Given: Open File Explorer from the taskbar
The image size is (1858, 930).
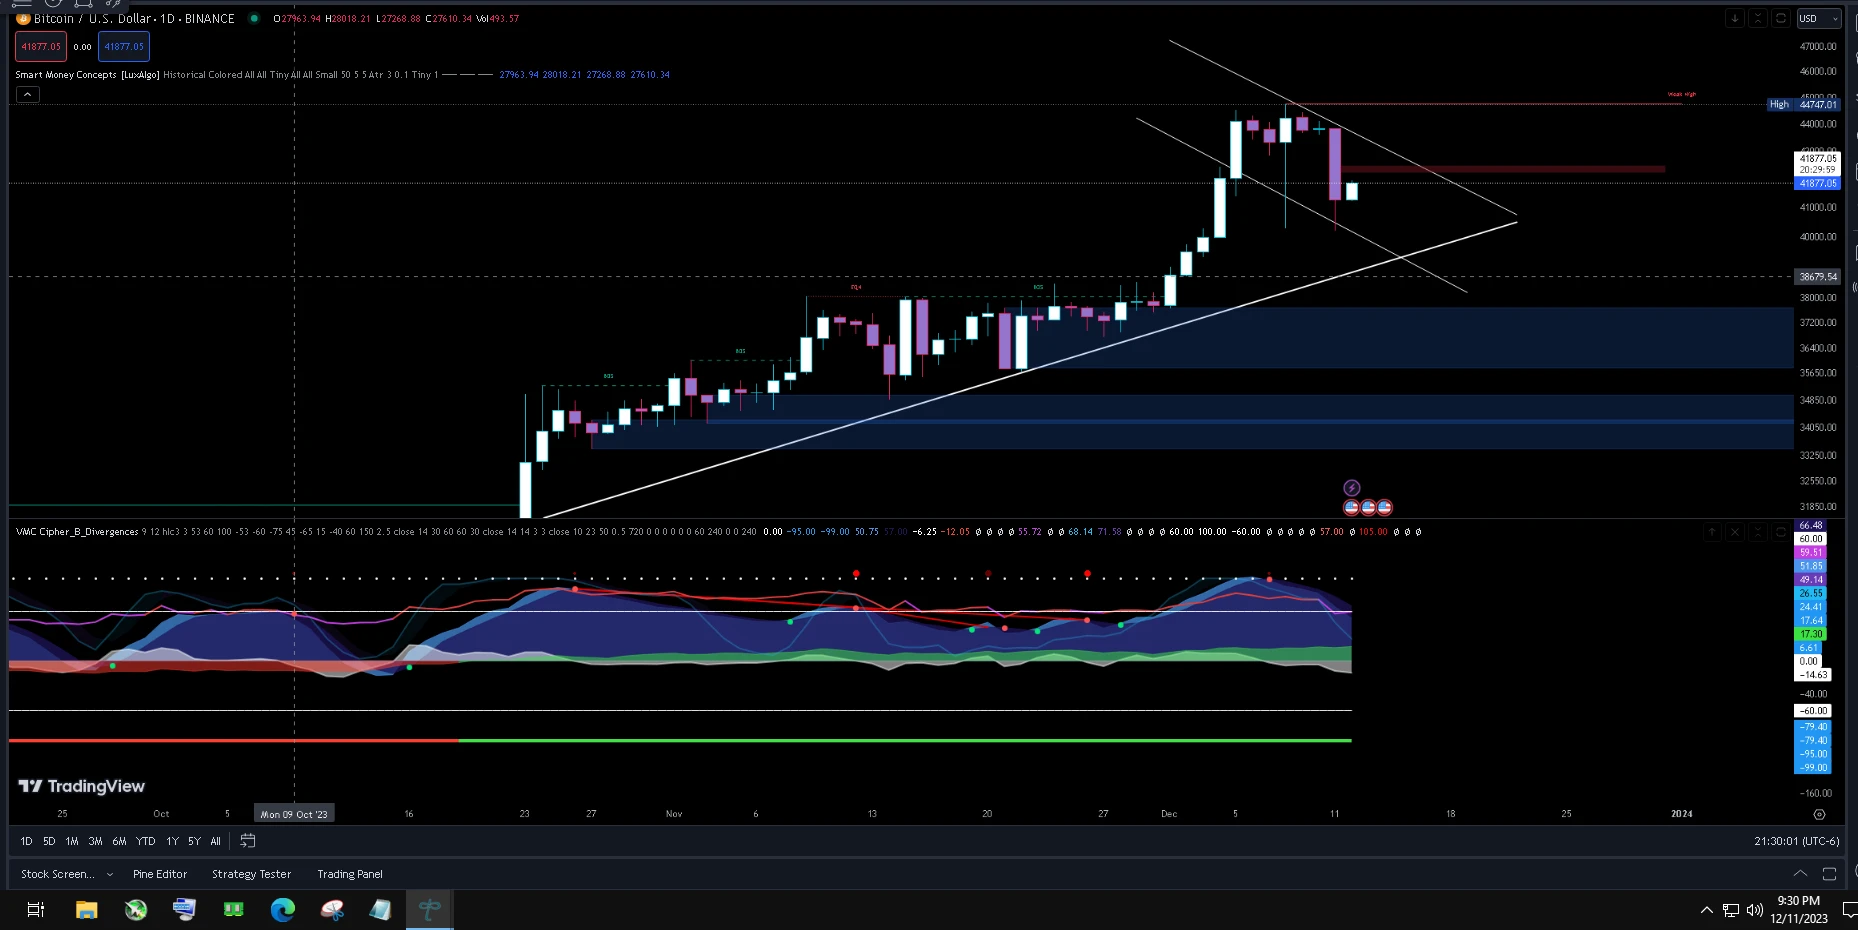Looking at the screenshot, I should pos(87,909).
